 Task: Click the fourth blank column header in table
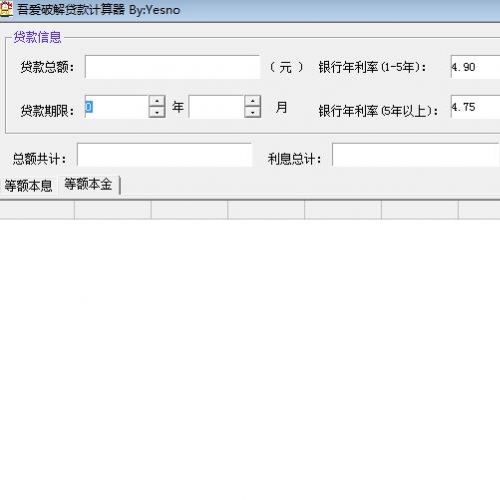[266, 210]
